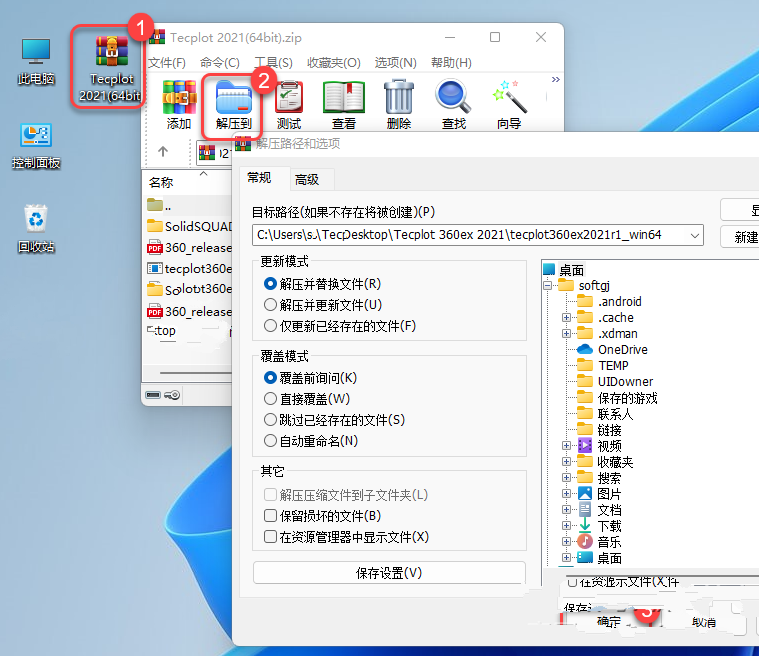Click the 添加 toolbar icon in WinRAR

179,105
